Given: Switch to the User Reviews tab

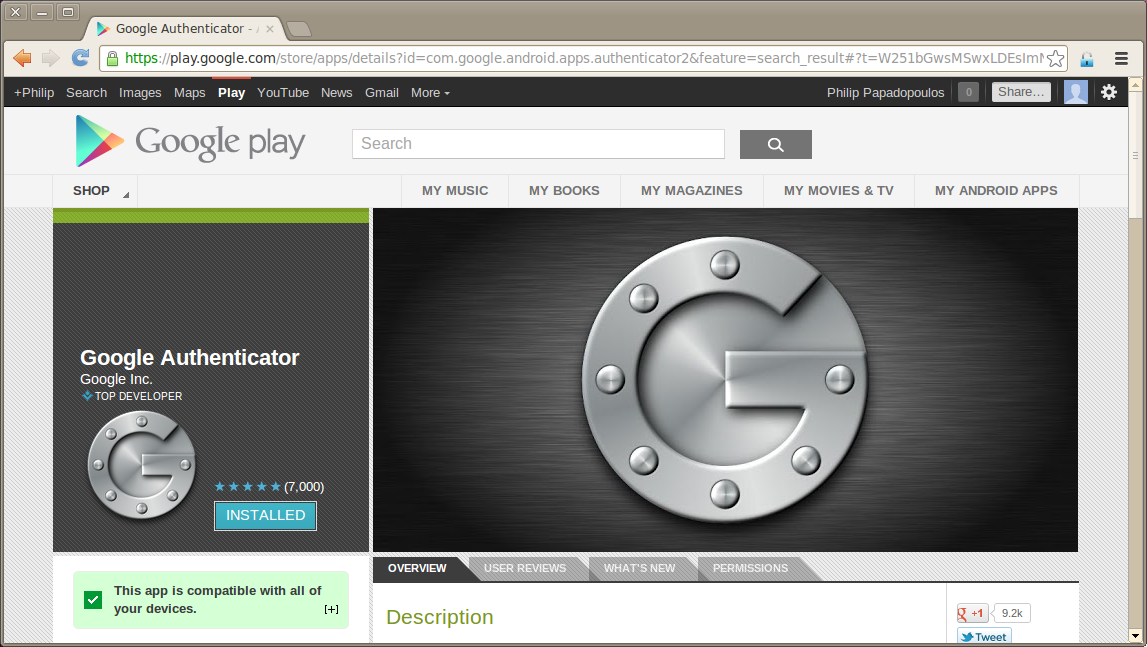Looking at the screenshot, I should 524,568.
